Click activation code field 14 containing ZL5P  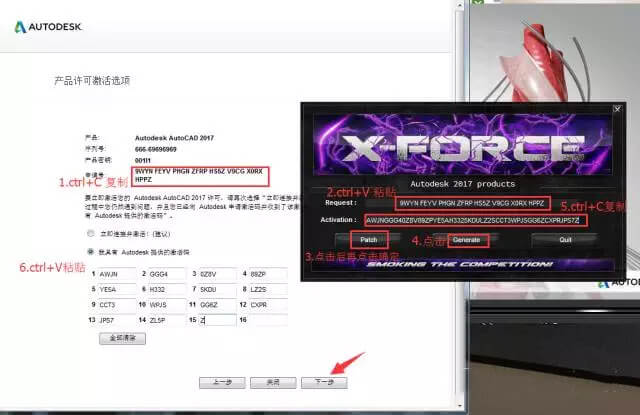(167, 320)
